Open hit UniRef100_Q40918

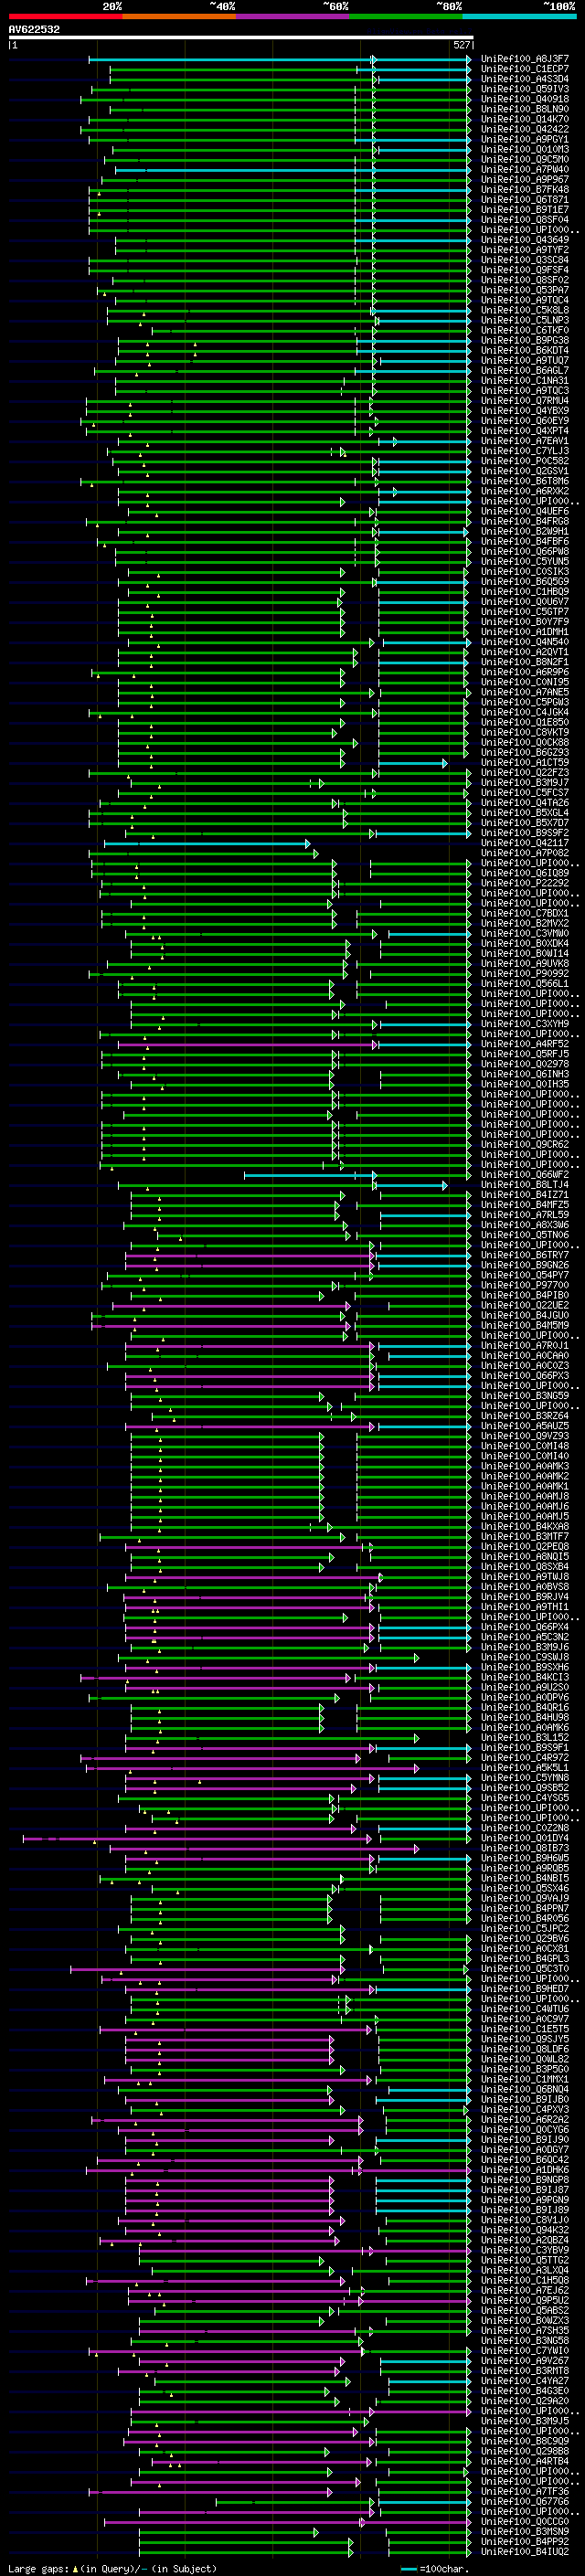525,99
